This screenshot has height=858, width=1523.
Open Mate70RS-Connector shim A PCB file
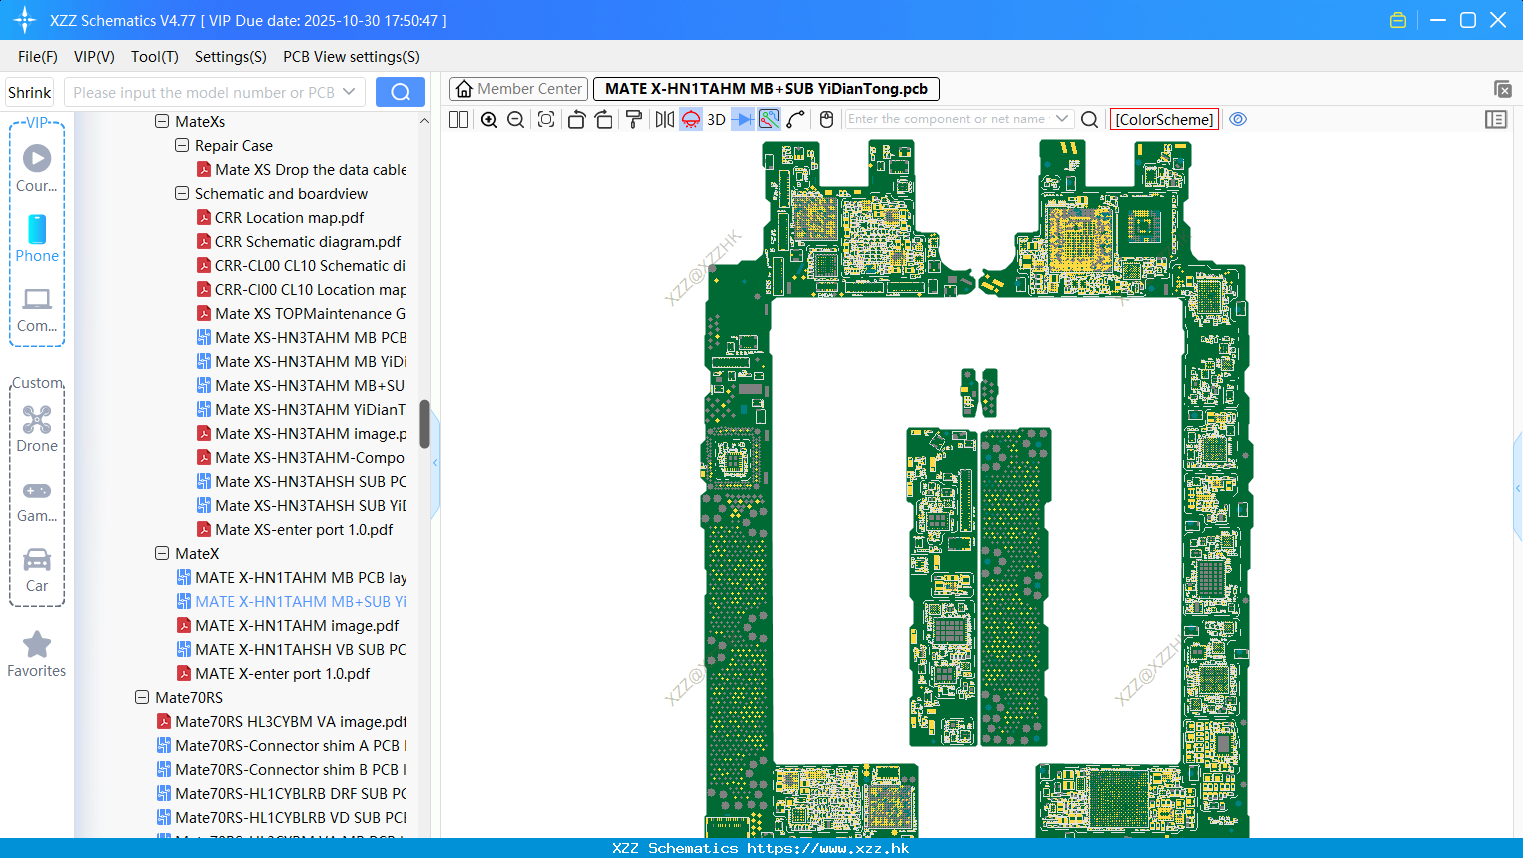290,745
